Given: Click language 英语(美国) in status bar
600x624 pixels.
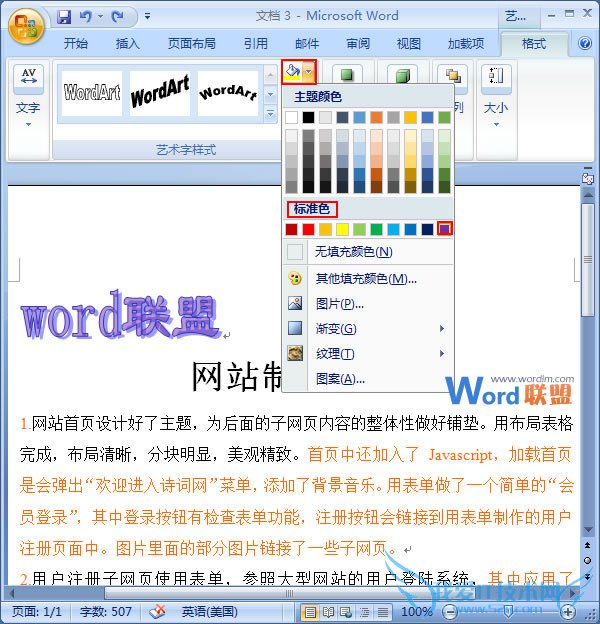Looking at the screenshot, I should pyautogui.click(x=210, y=612).
